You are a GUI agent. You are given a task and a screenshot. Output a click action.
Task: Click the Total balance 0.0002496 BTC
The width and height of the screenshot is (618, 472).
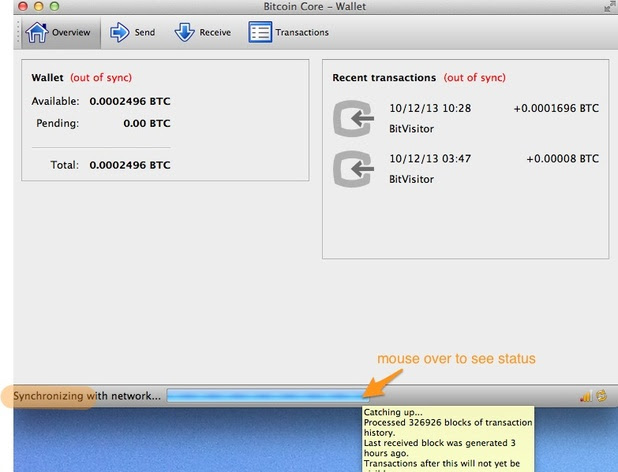tap(130, 165)
